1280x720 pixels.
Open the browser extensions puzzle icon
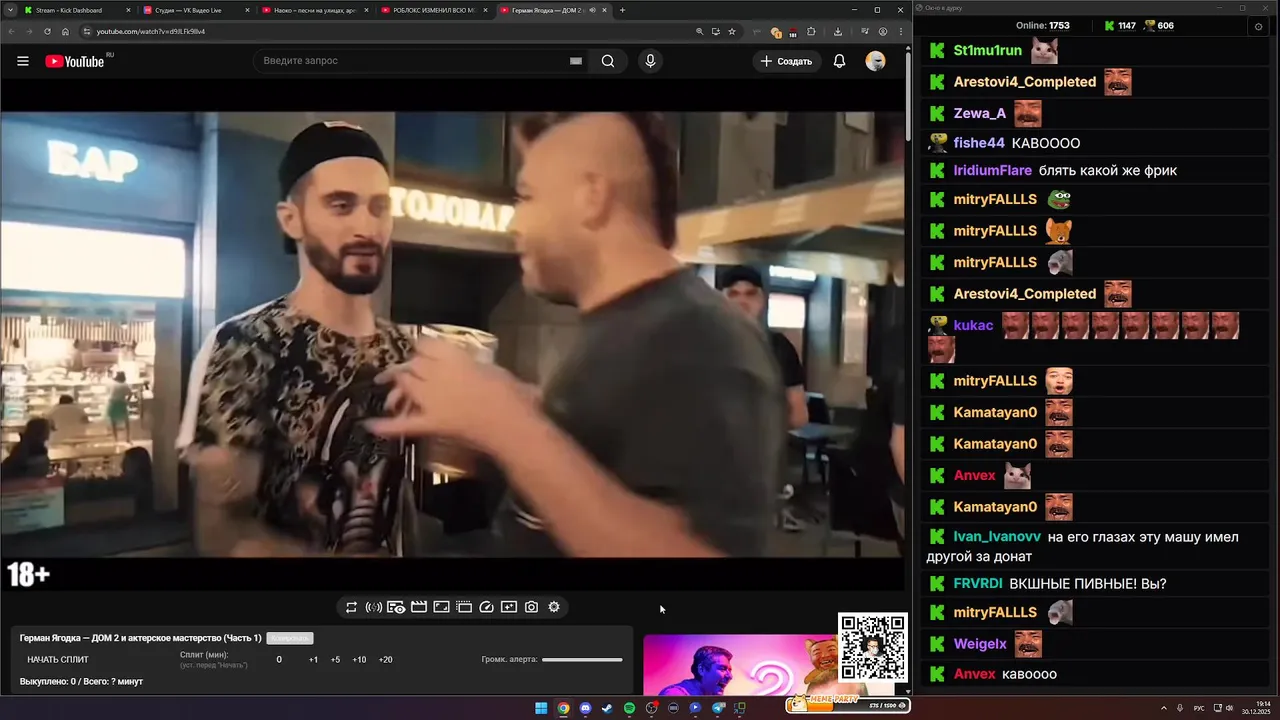811,31
